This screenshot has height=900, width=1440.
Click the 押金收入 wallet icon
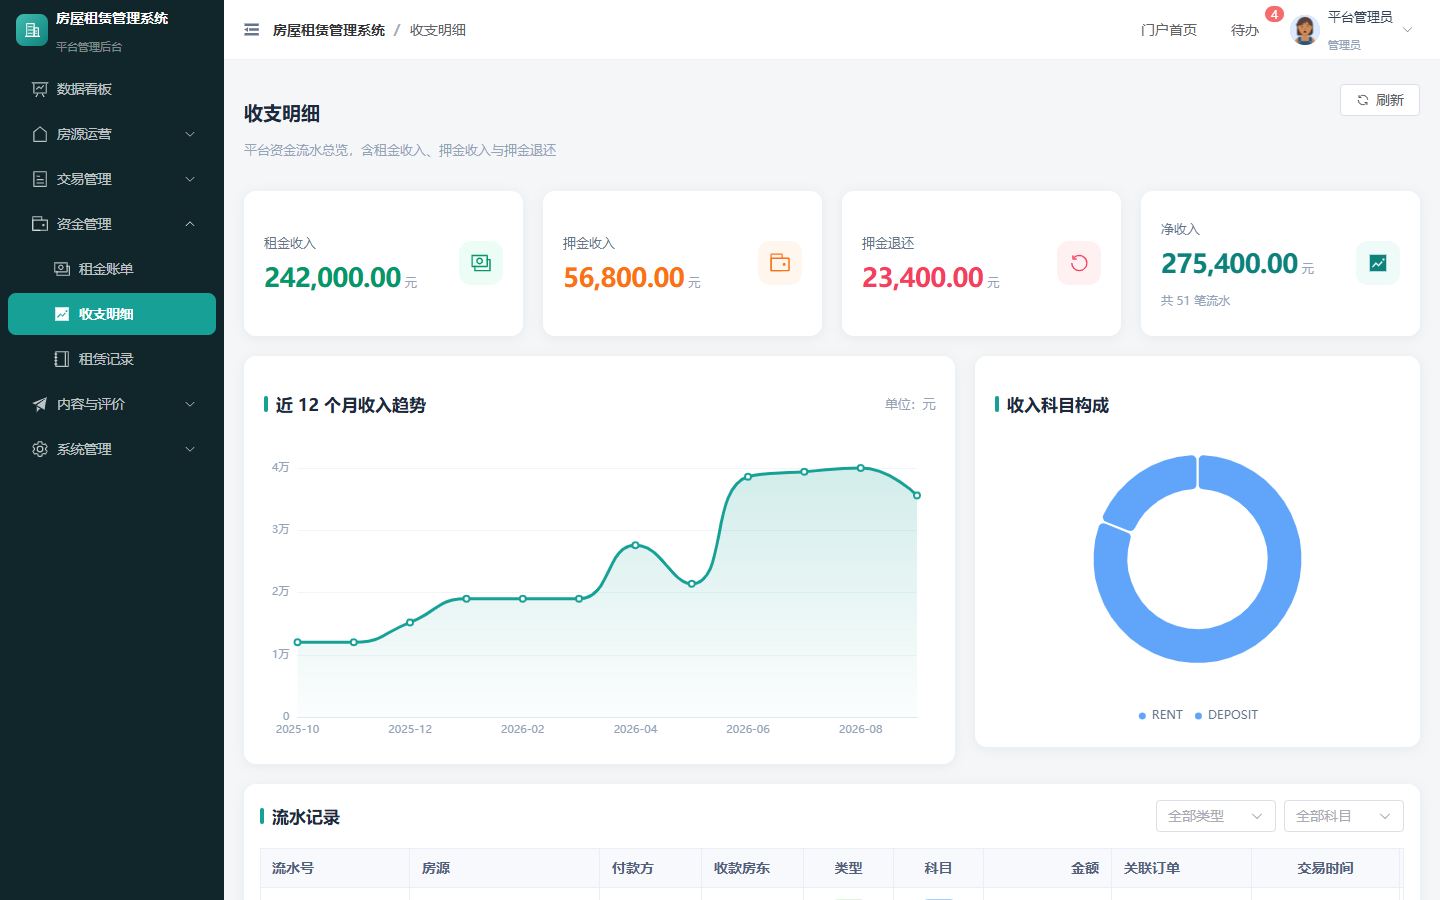click(780, 263)
